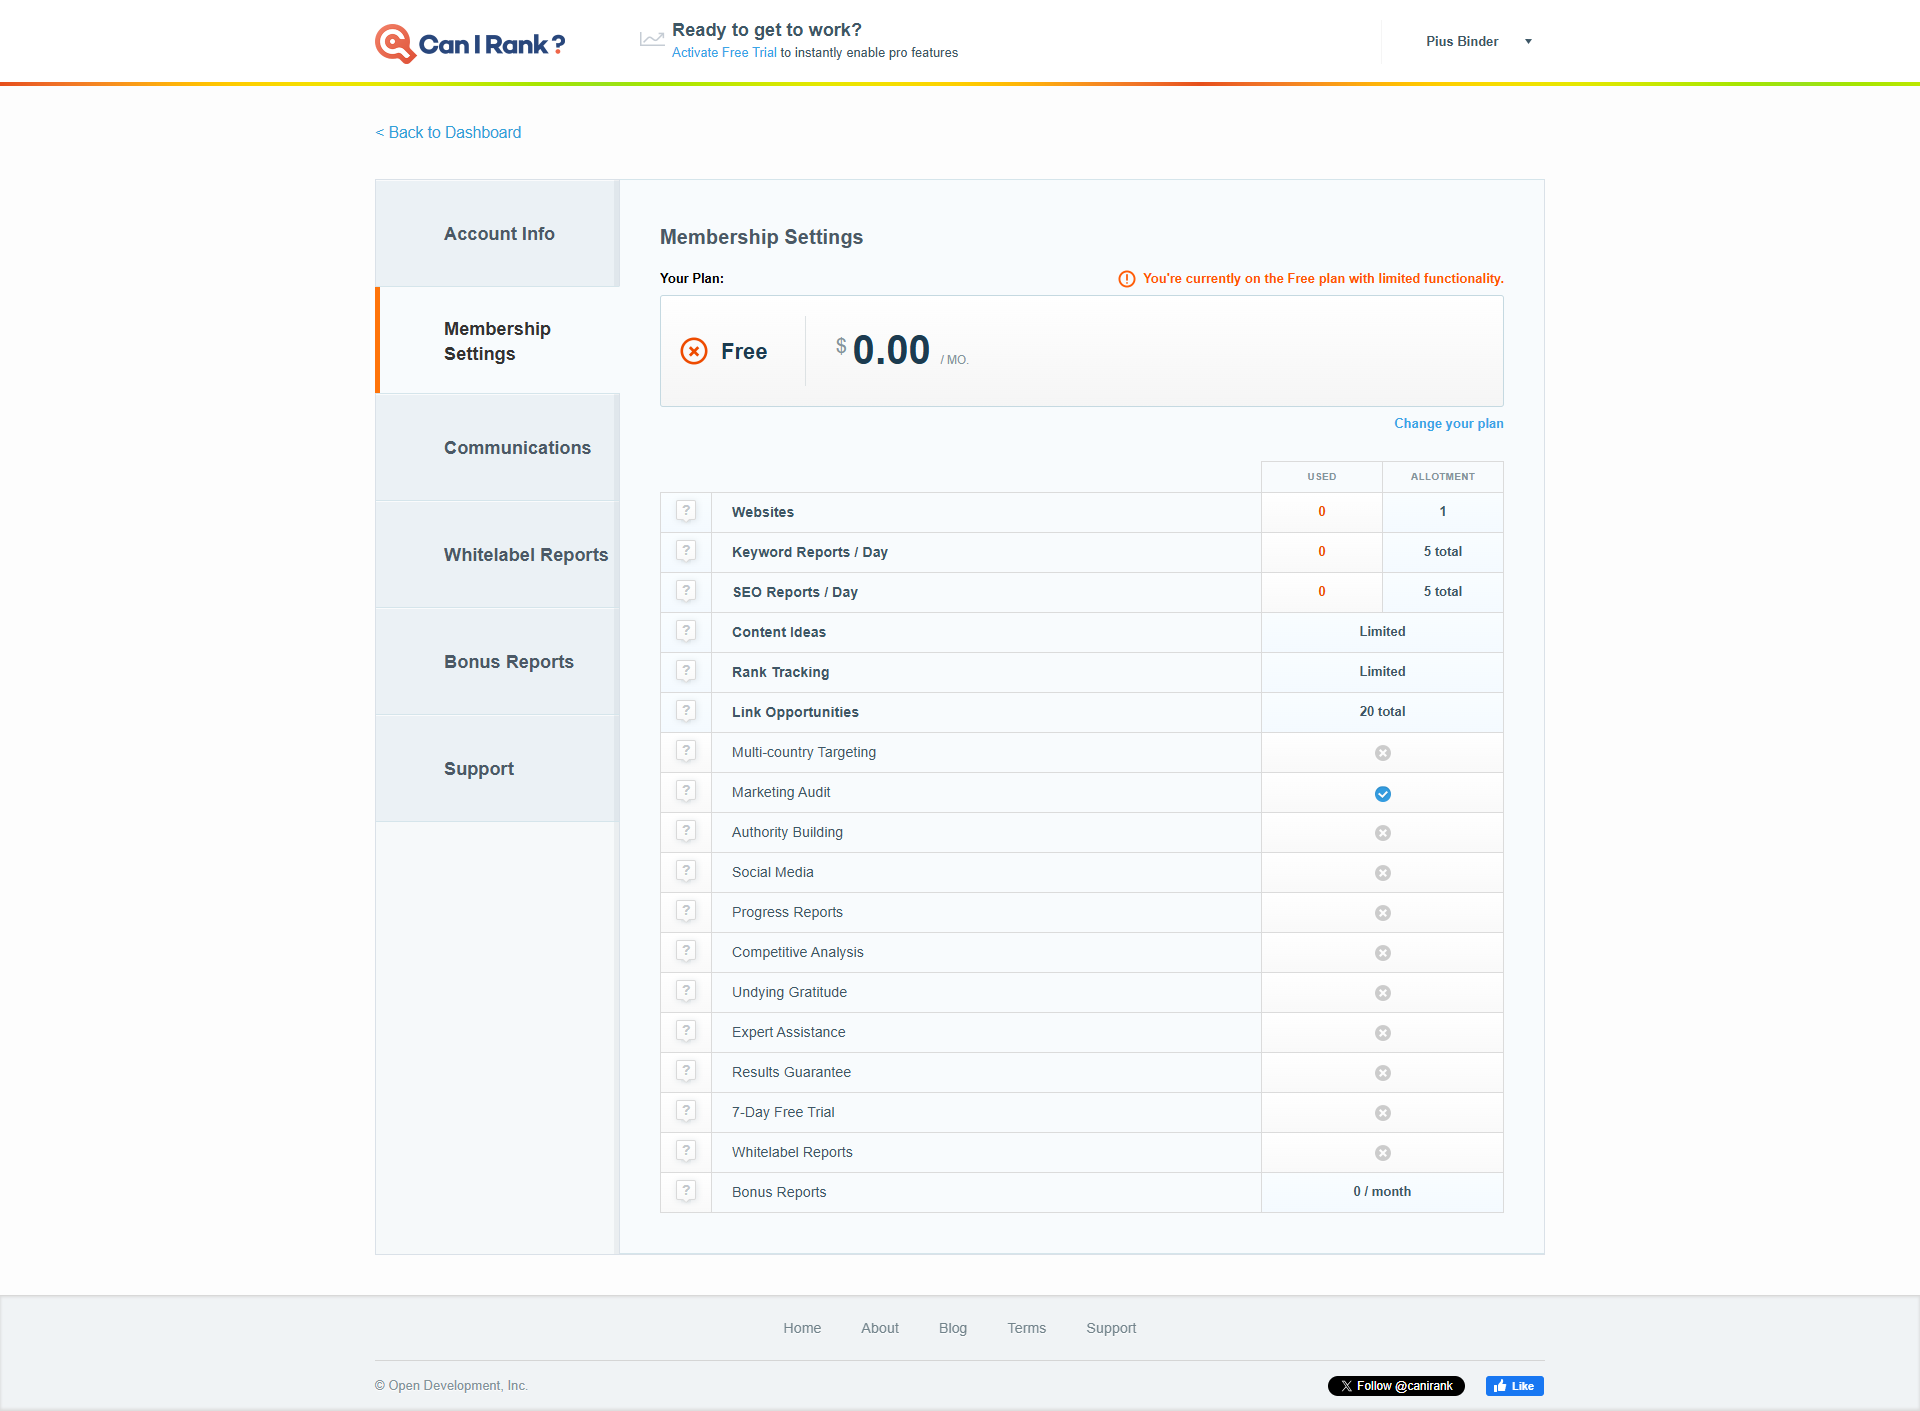Click help icon for Marketing Audit
The image size is (1920, 1411).
[686, 791]
